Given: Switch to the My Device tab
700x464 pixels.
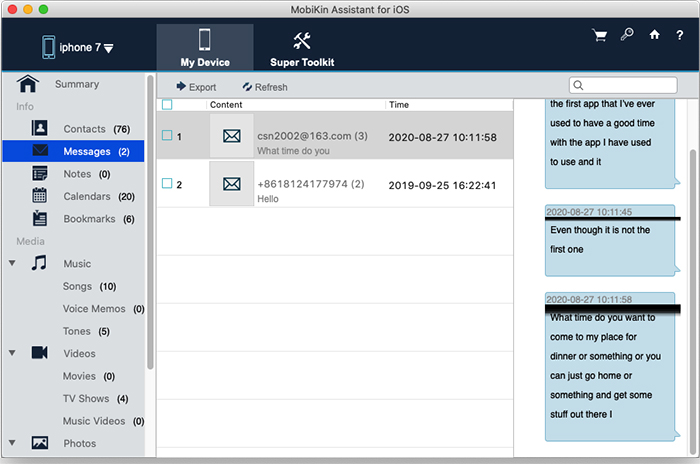Looking at the screenshot, I should 205,47.
